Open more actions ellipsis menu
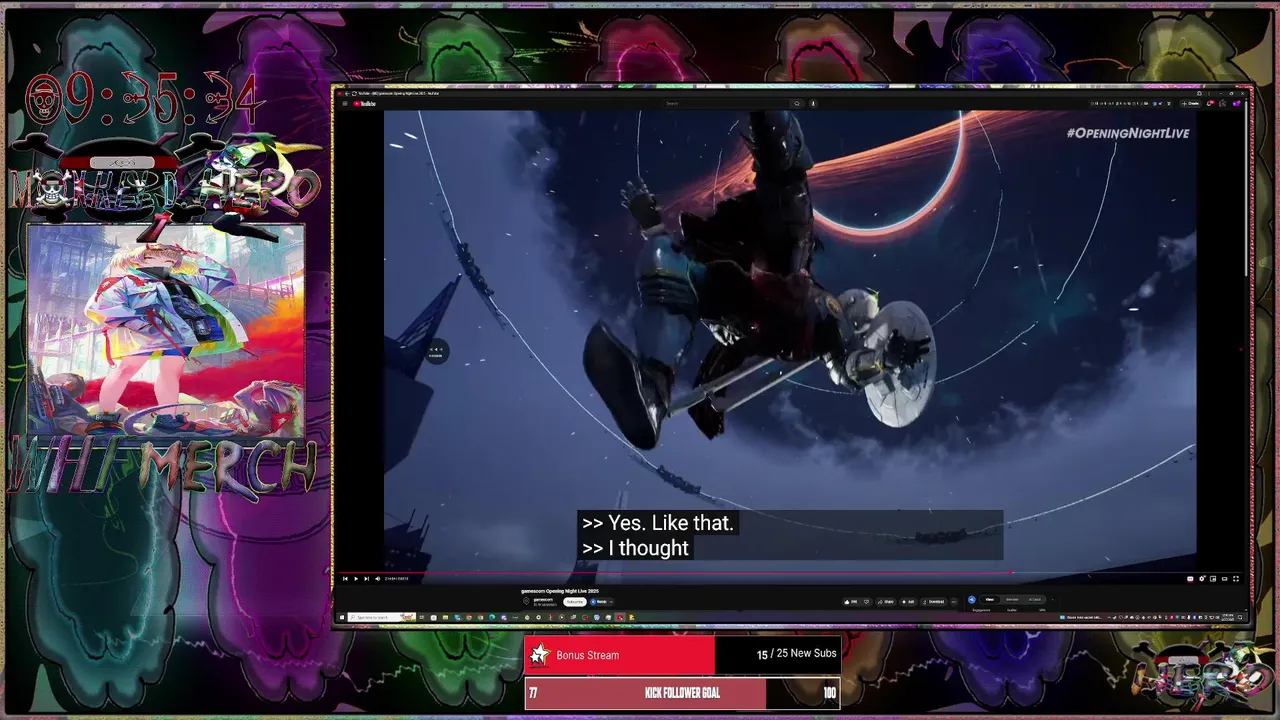This screenshot has width=1280, height=720. click(954, 602)
